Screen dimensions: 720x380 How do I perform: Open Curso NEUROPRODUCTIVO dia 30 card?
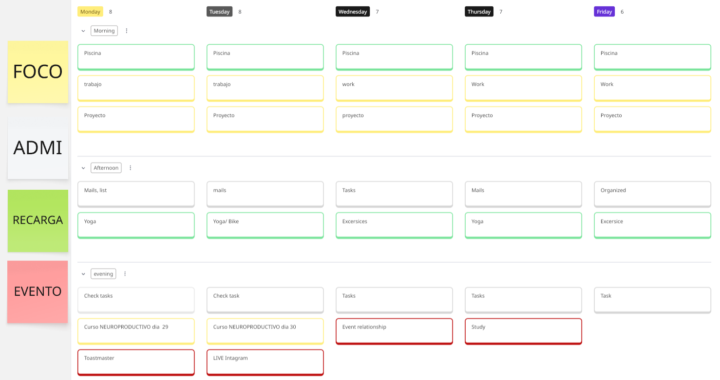pyautogui.click(x=265, y=331)
